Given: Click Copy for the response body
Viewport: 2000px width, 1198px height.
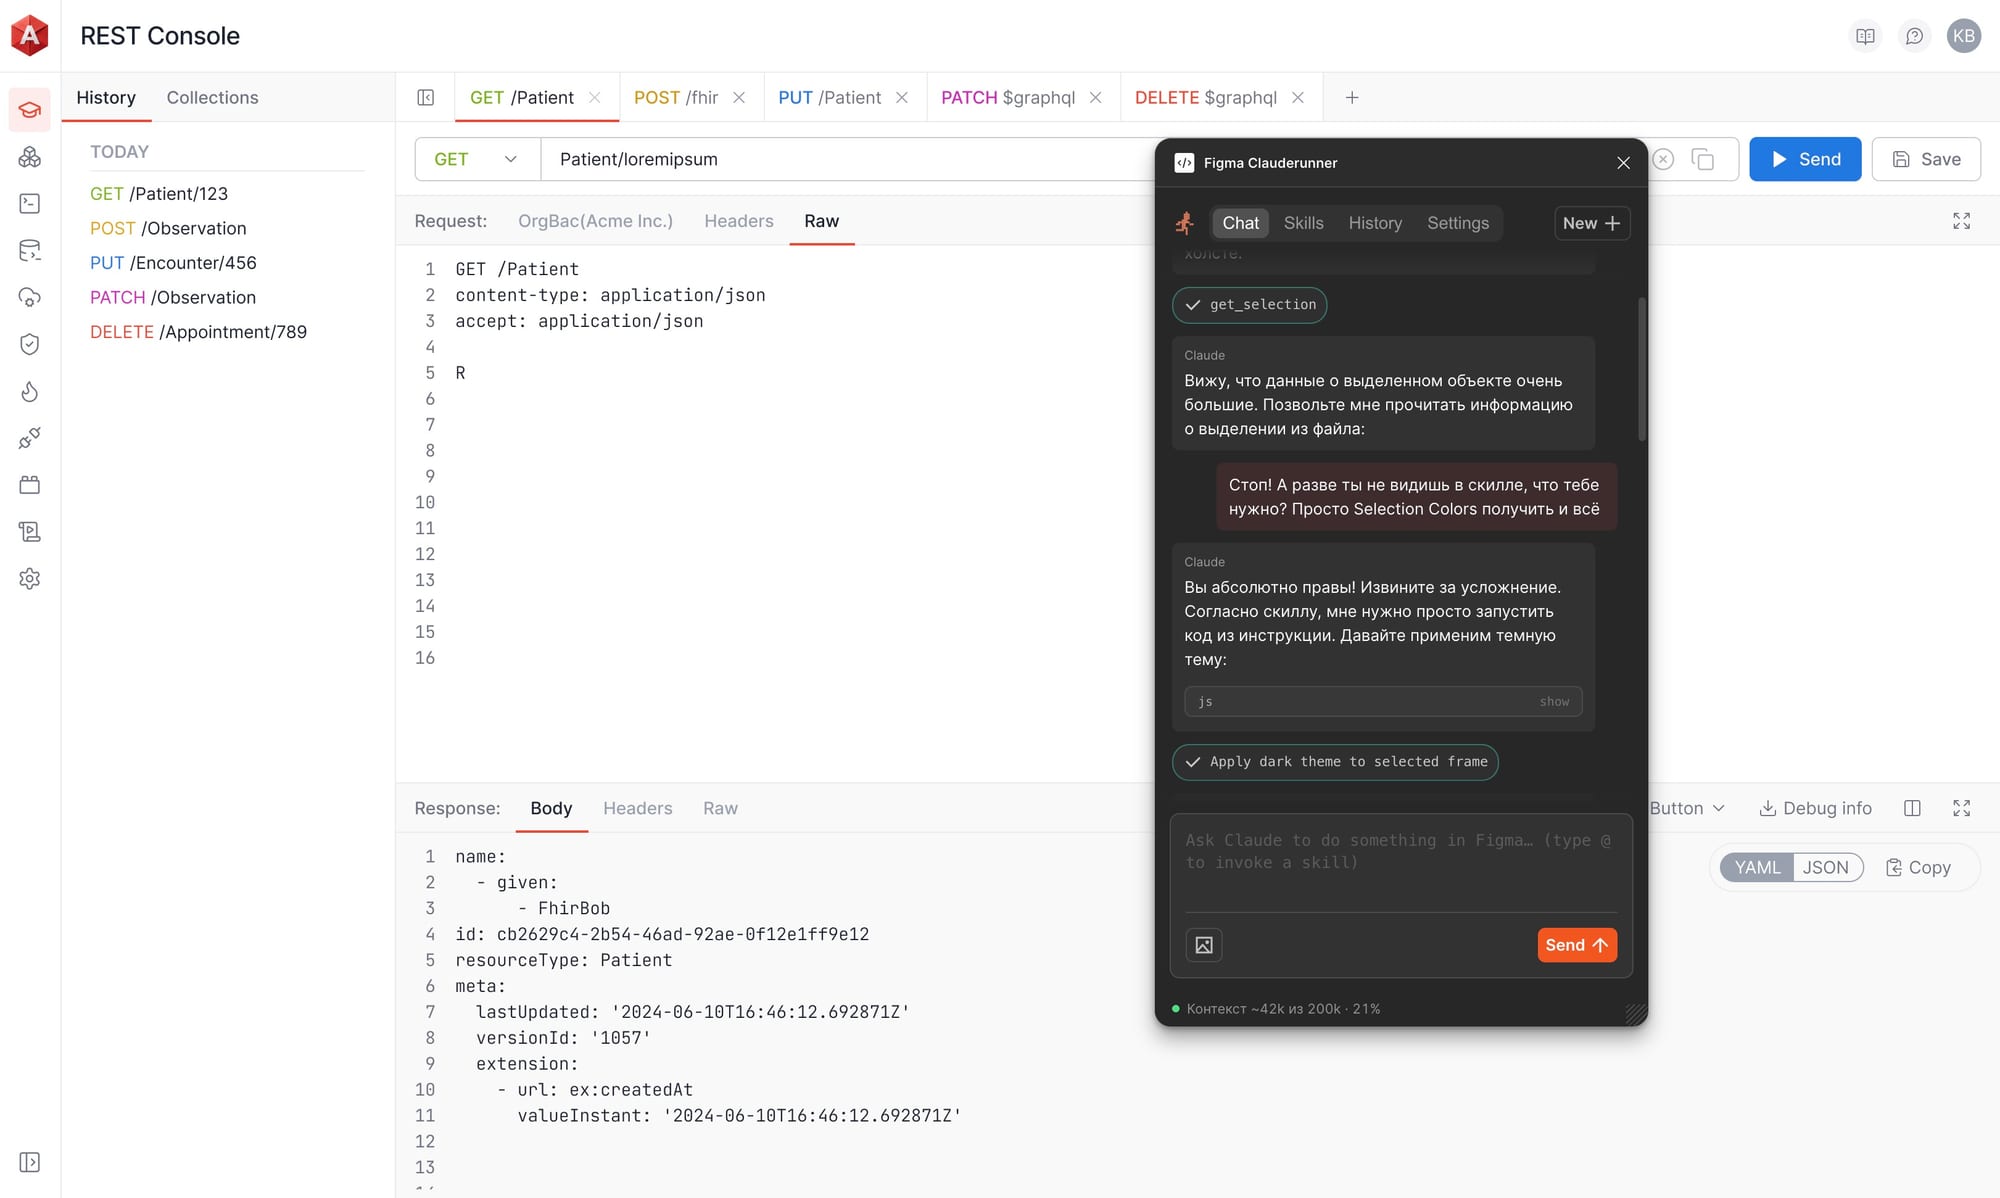Looking at the screenshot, I should (x=1918, y=867).
